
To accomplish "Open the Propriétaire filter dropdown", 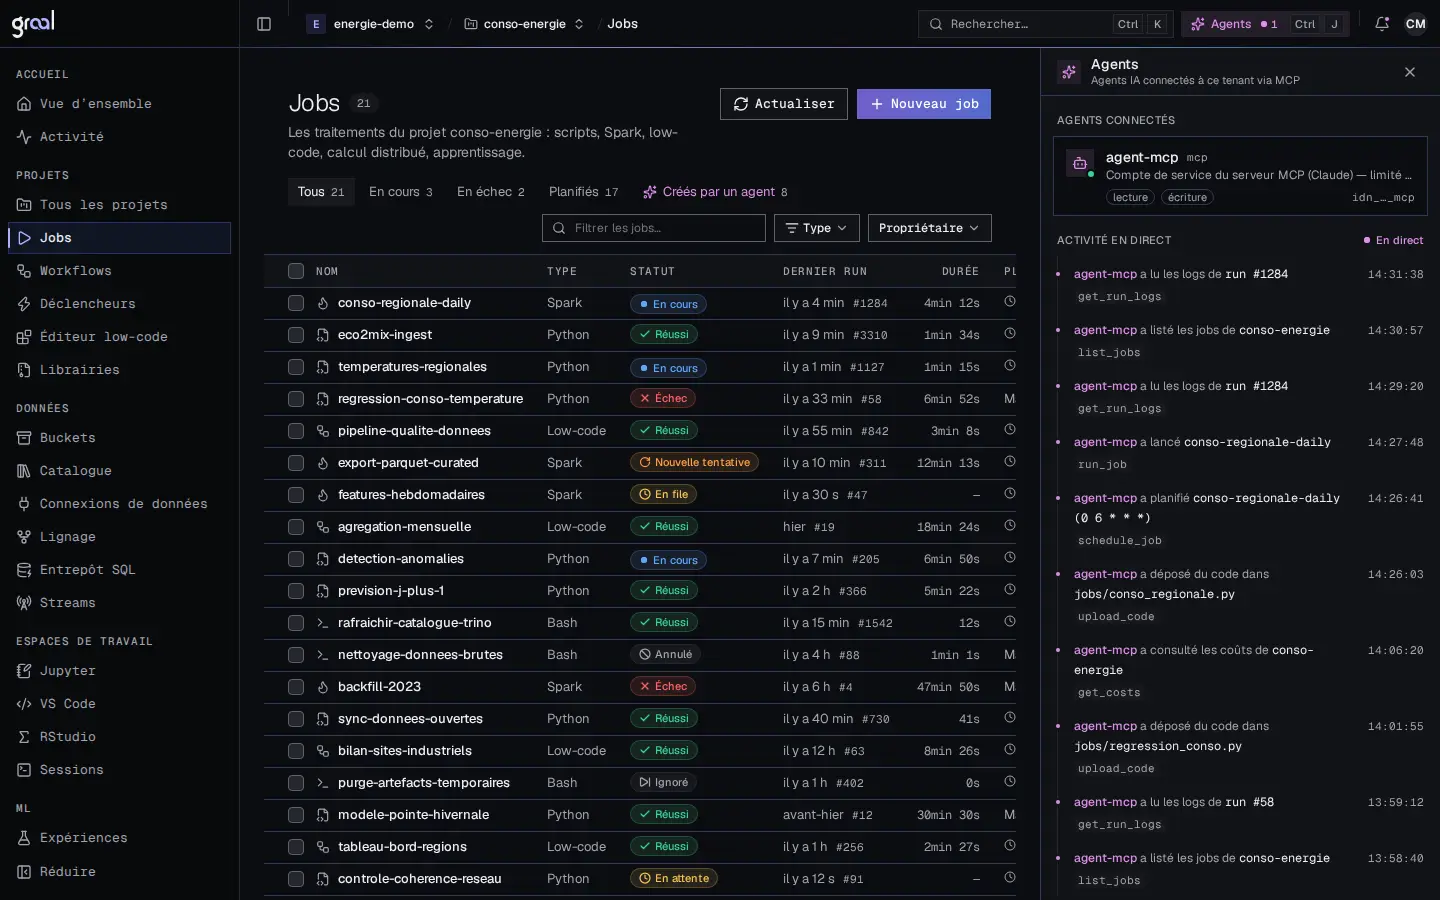I will pyautogui.click(x=930, y=228).
